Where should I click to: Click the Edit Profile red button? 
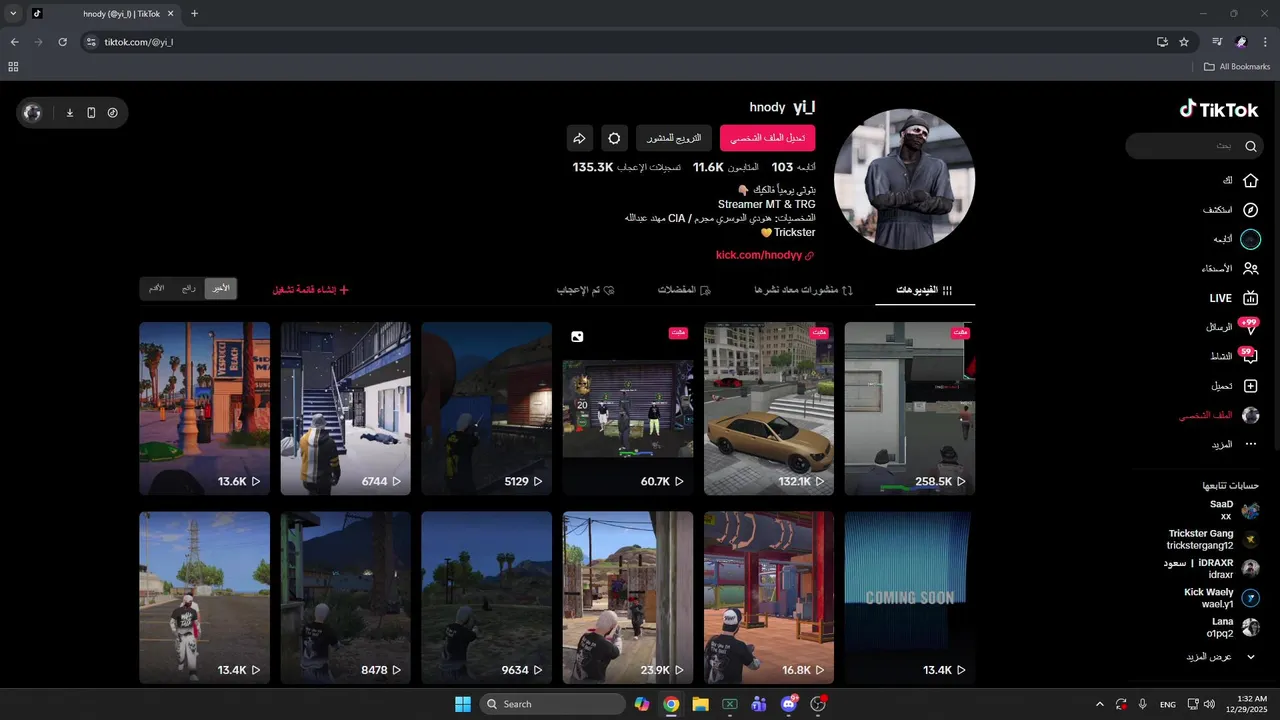[x=768, y=138]
